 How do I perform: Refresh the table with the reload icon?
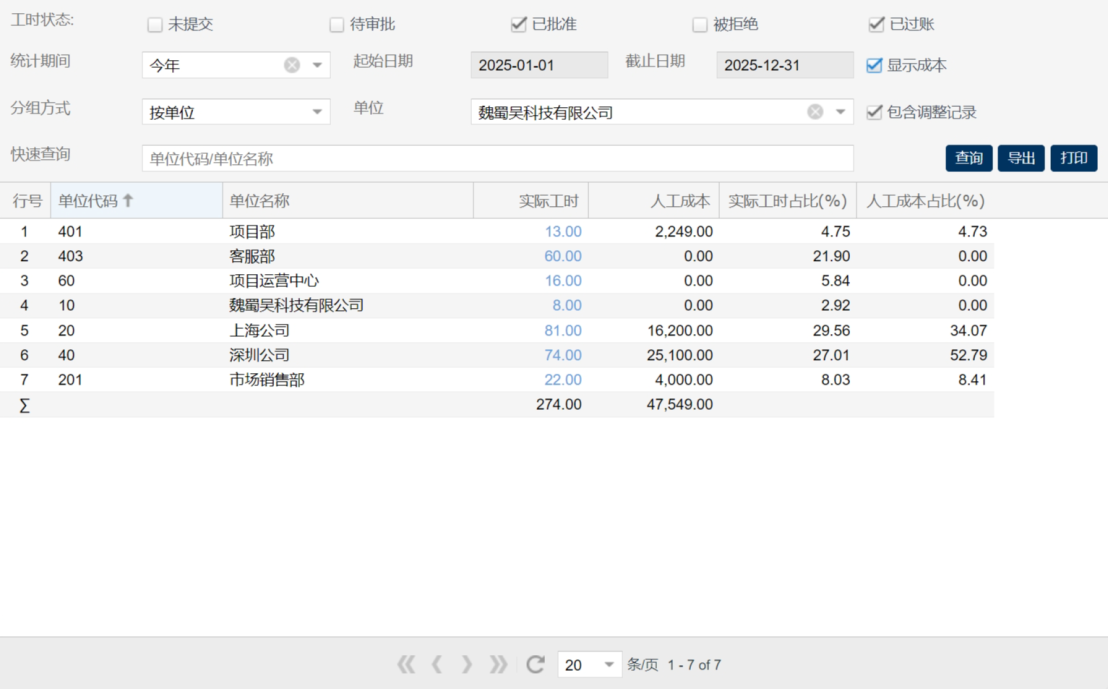(x=535, y=664)
